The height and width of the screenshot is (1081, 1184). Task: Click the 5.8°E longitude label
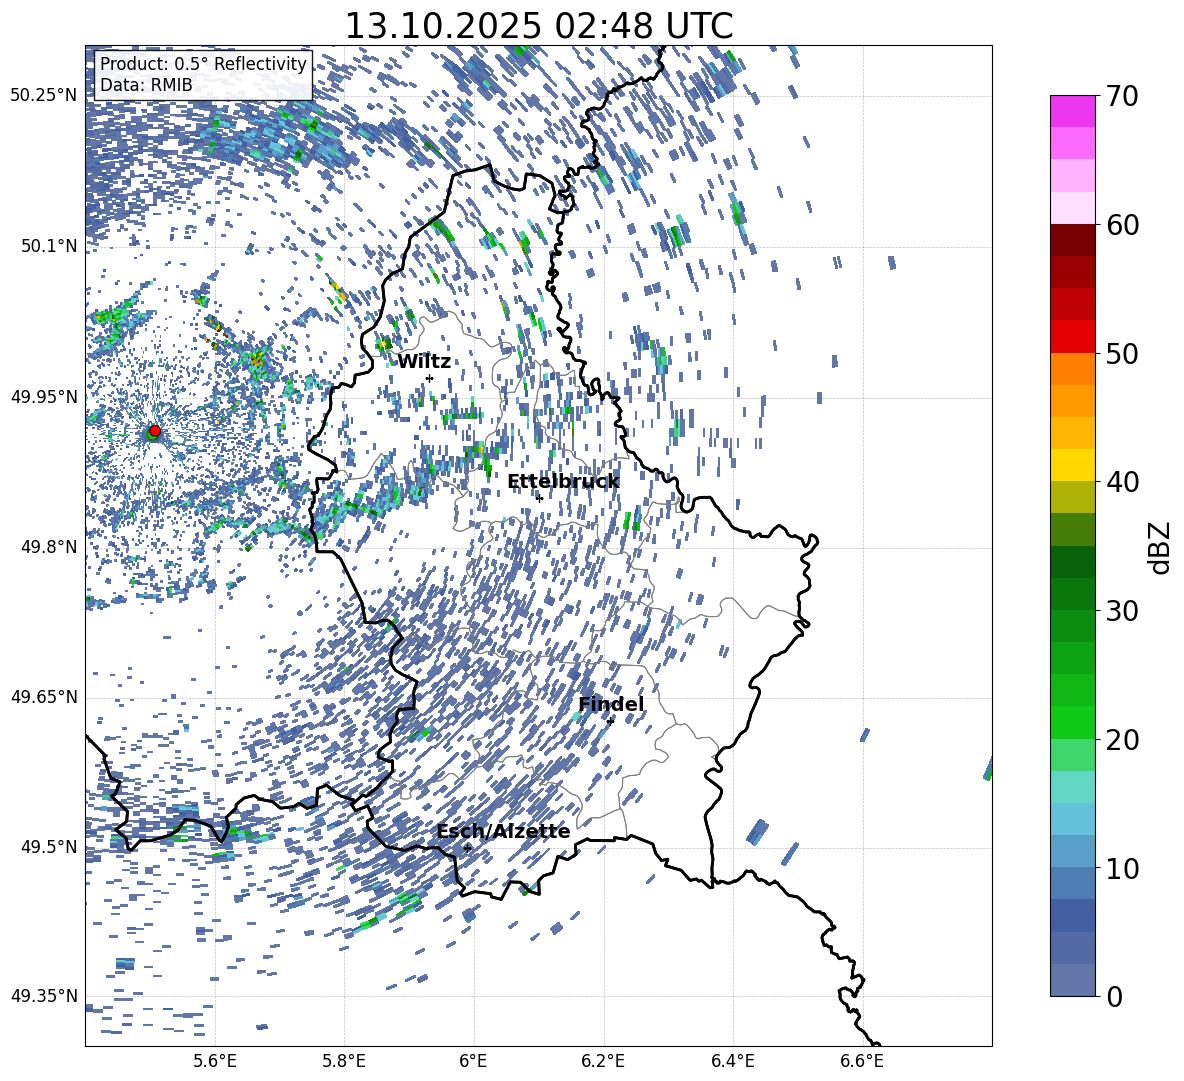click(x=344, y=1061)
